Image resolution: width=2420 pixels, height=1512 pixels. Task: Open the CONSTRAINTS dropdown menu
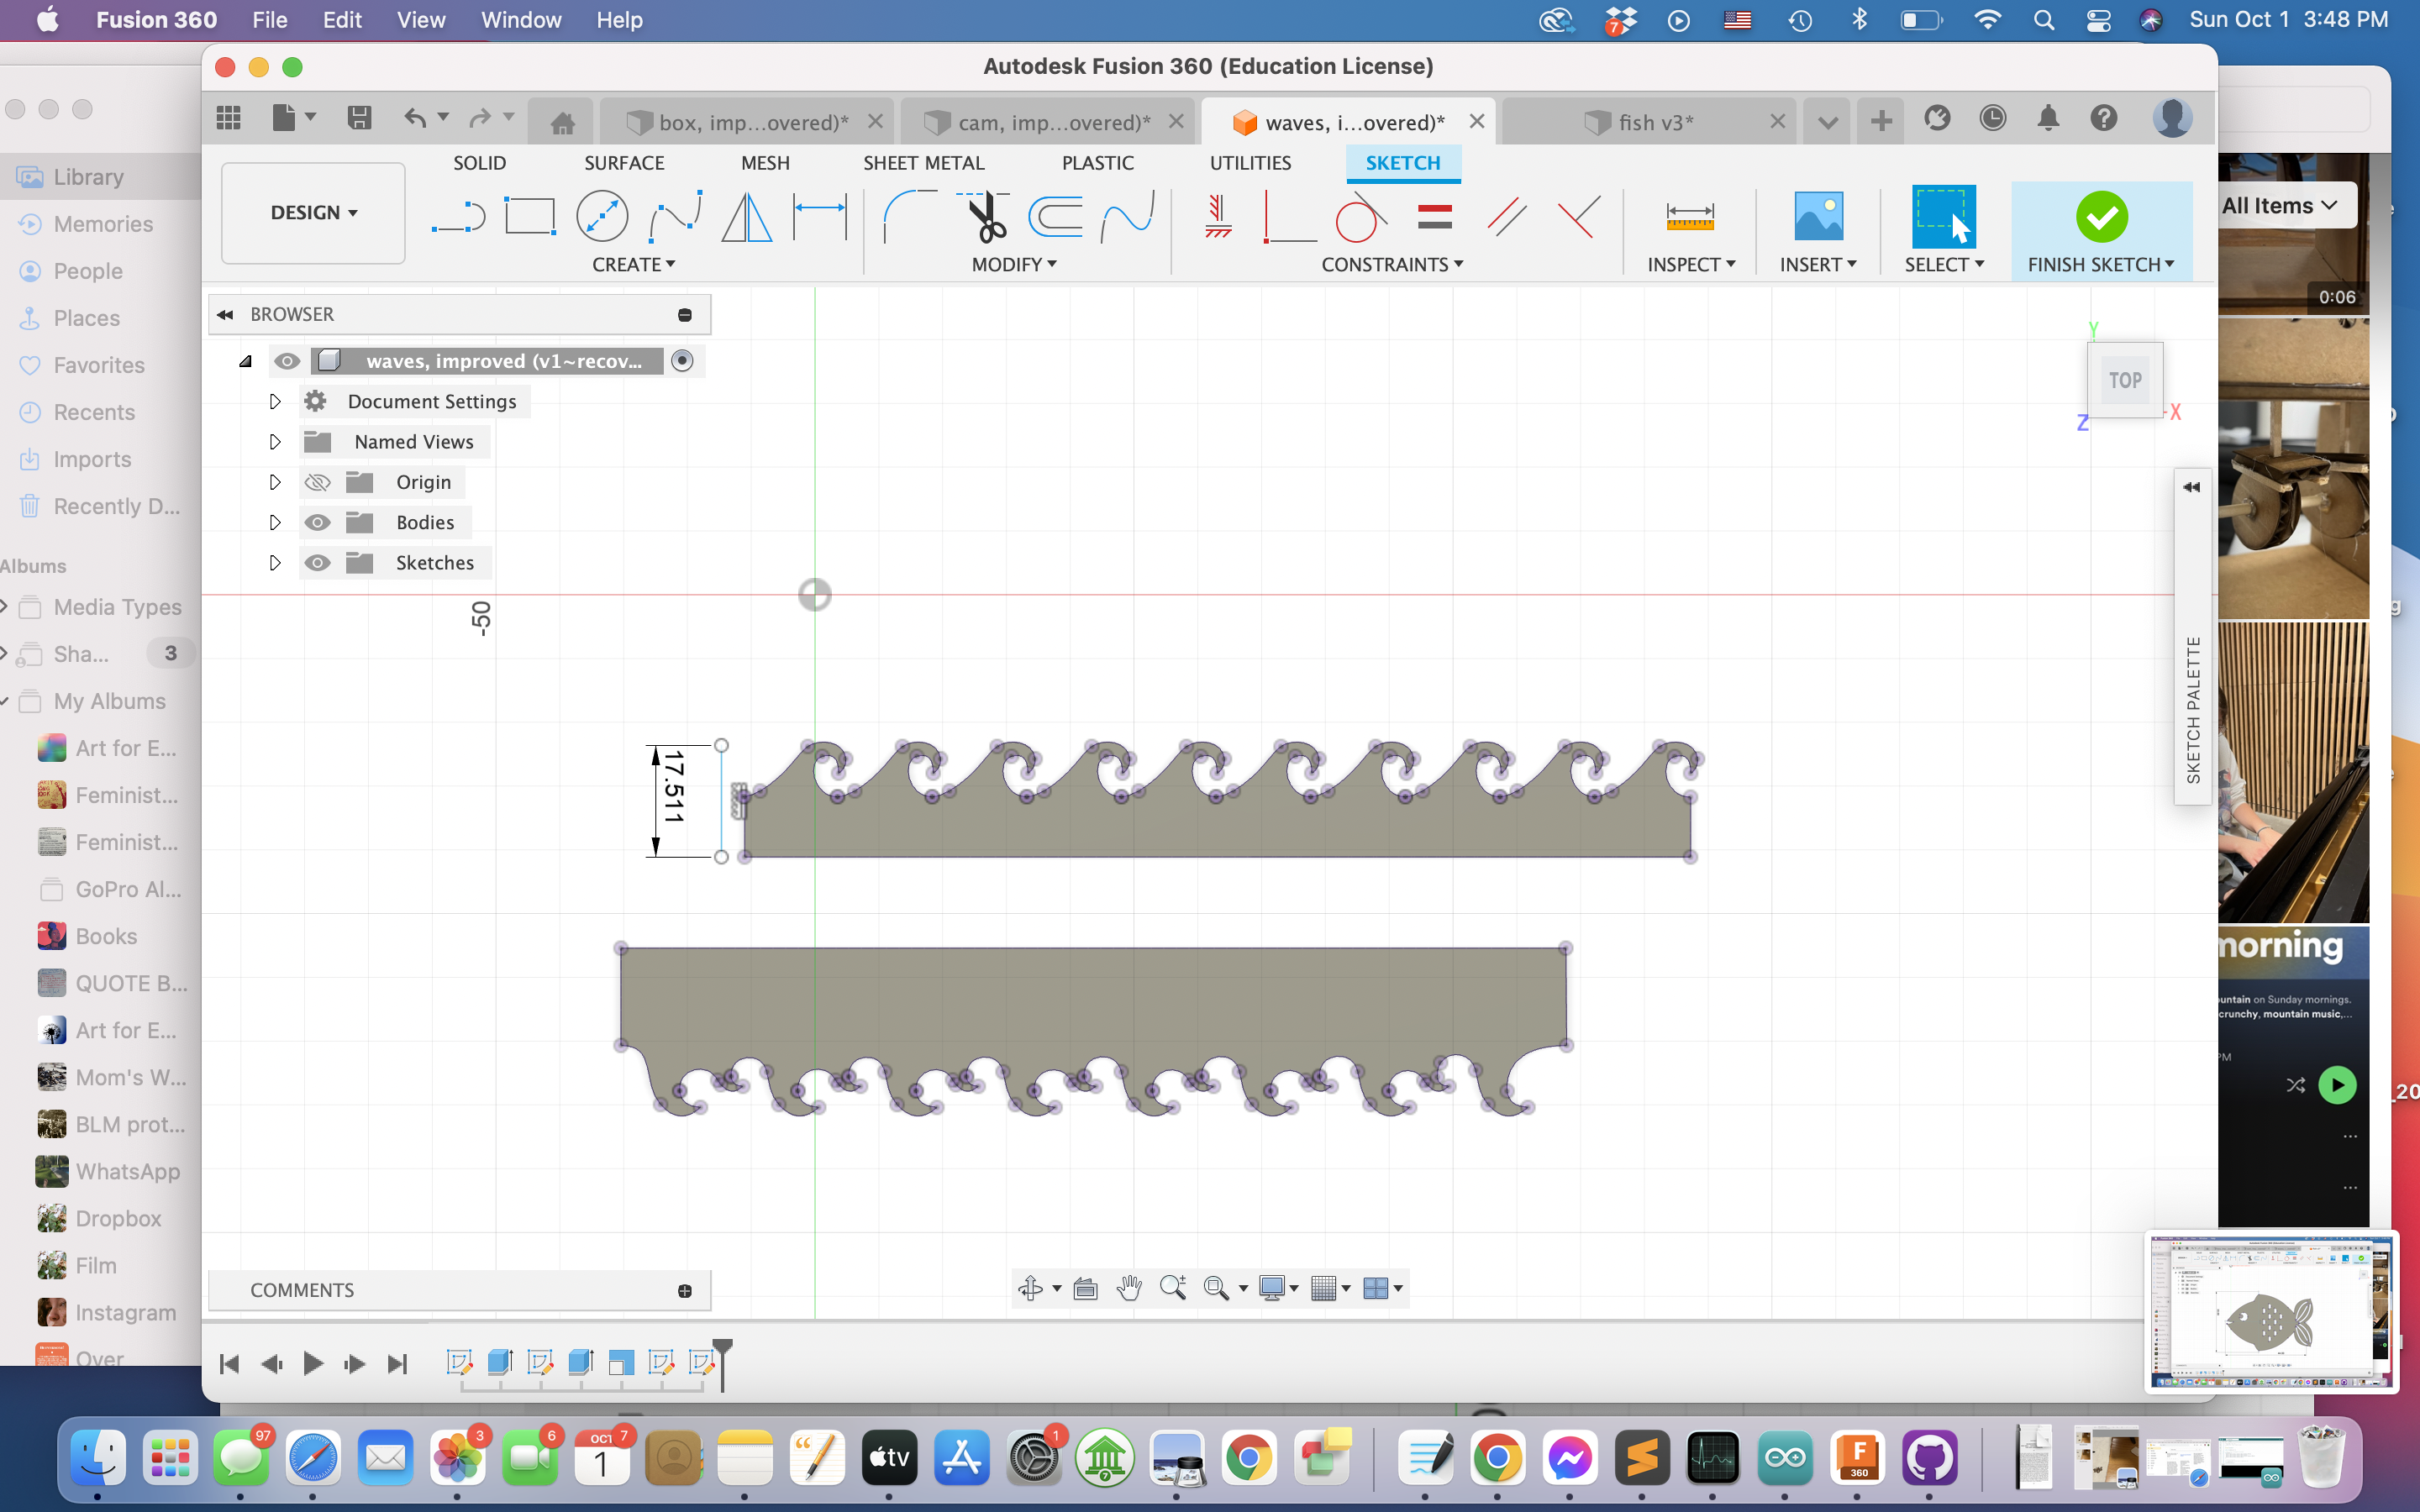(x=1391, y=265)
